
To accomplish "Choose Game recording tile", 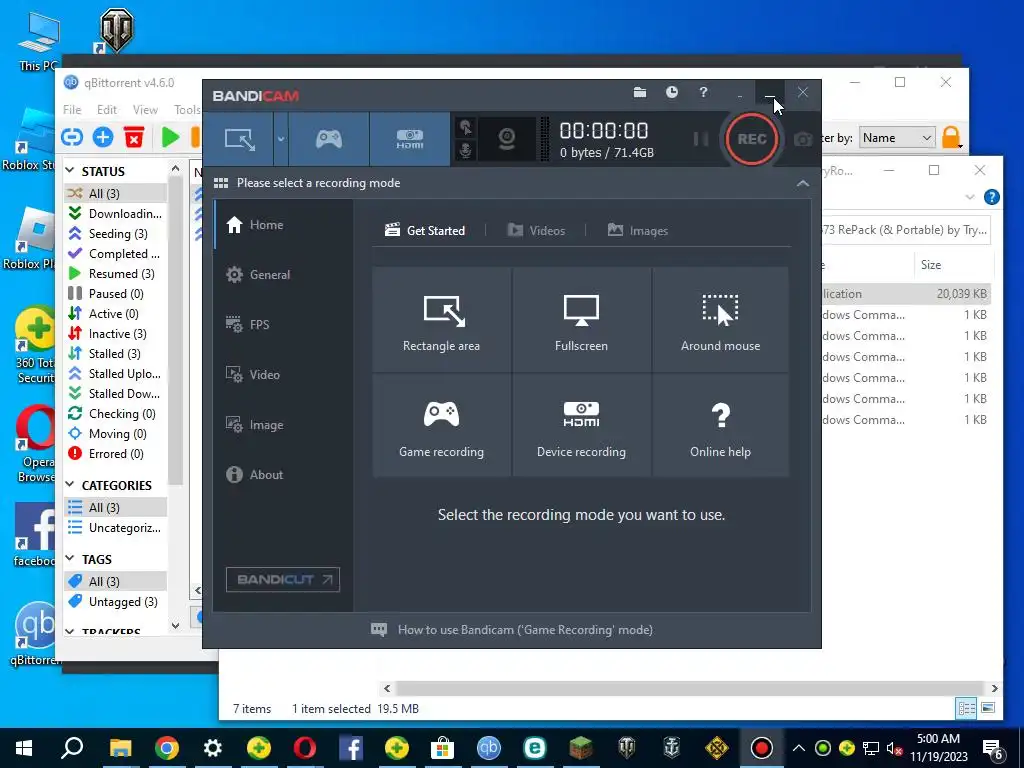I will tap(441, 425).
